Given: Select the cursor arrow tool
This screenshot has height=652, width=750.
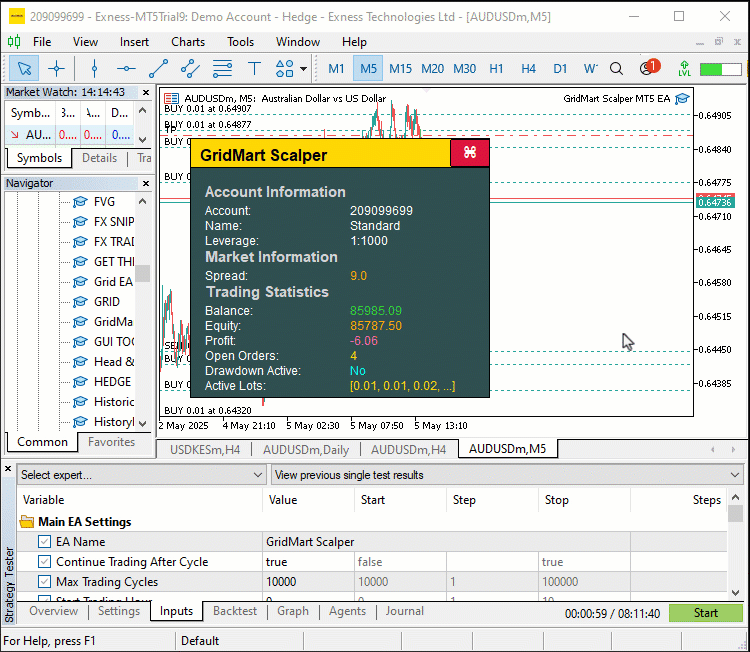Looking at the screenshot, I should pyautogui.click(x=24, y=69).
